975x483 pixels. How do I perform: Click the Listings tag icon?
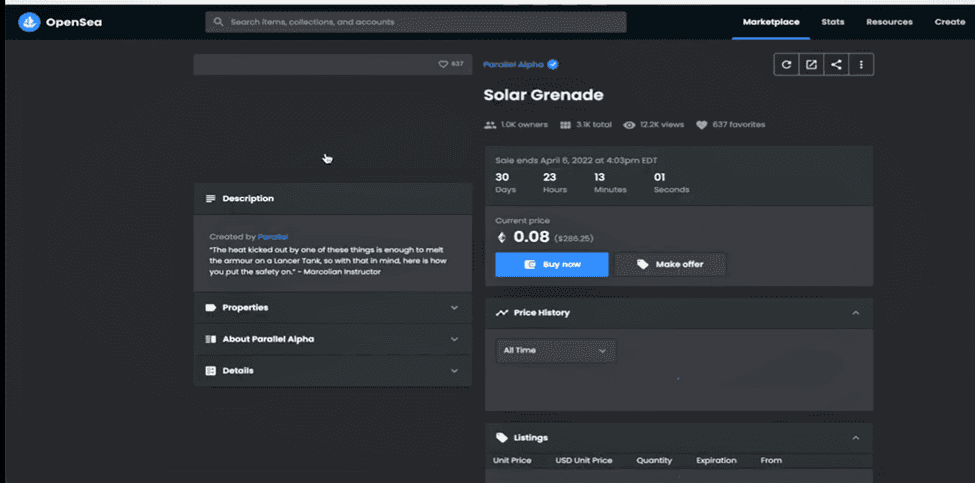click(x=502, y=438)
